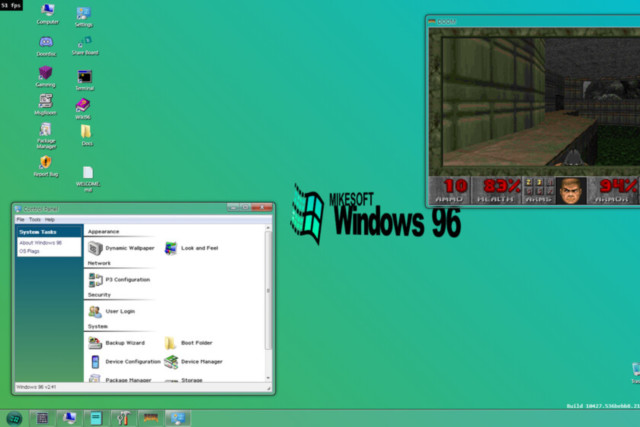Open P3 Configuration under Network
640x427 pixels.
point(119,280)
